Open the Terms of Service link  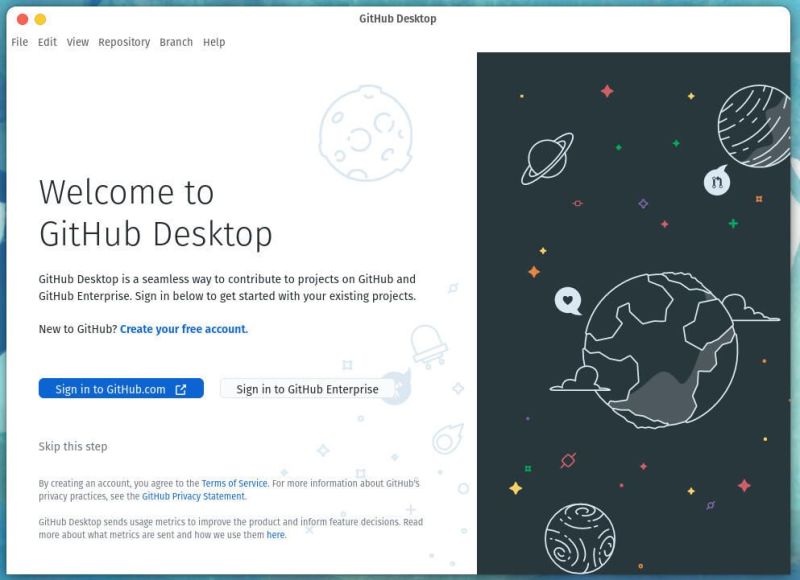pyautogui.click(x=232, y=483)
